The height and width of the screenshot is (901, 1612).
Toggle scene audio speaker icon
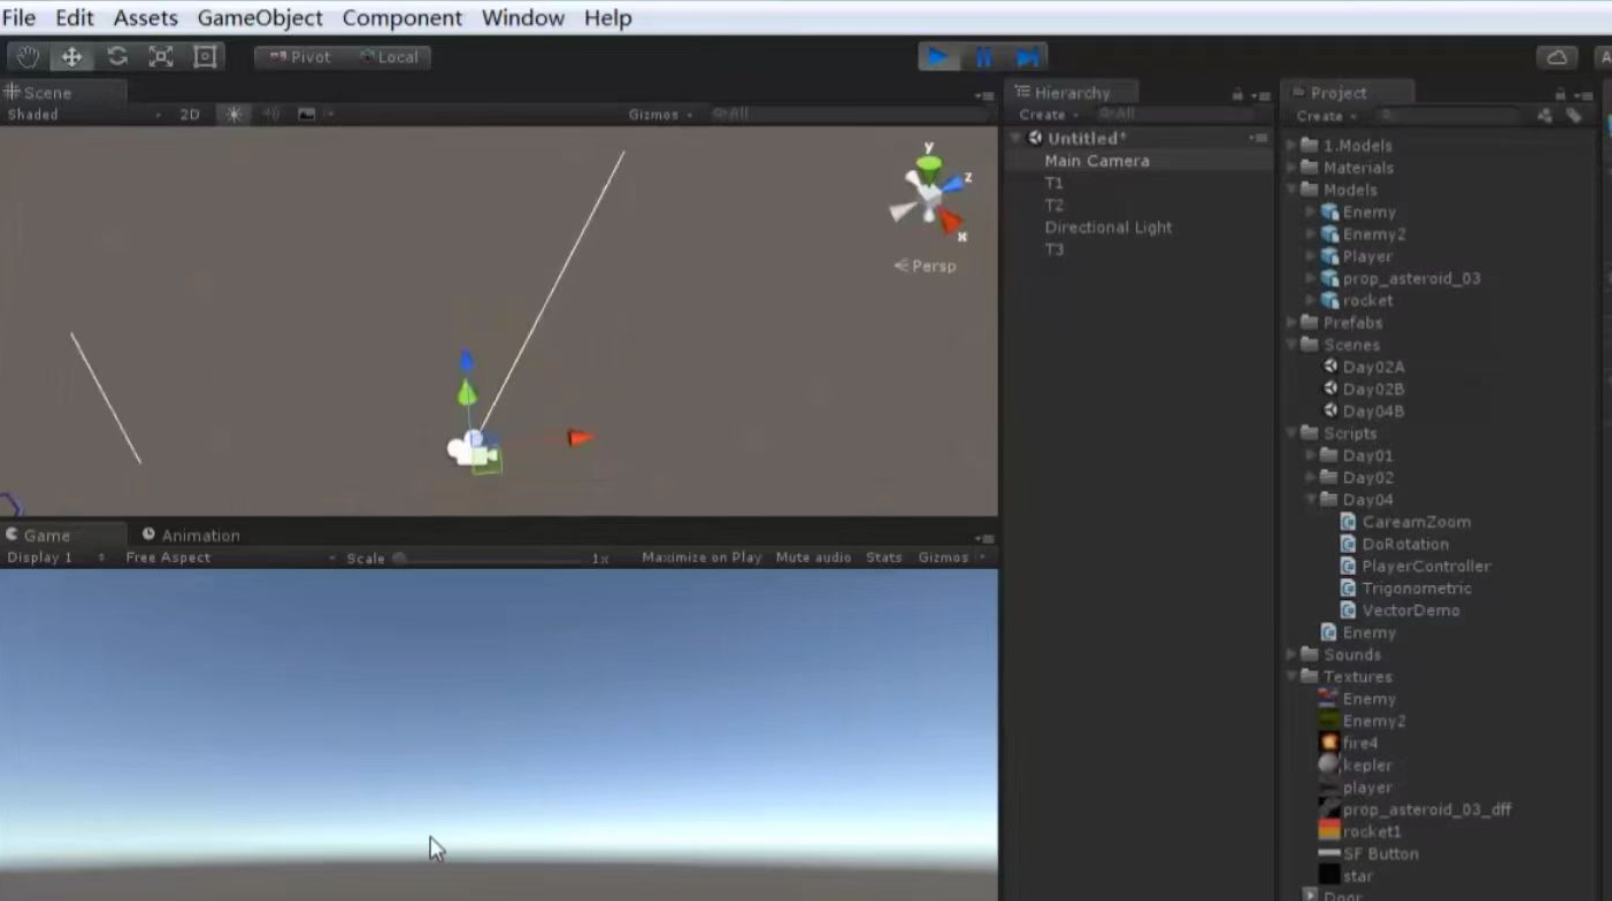(271, 114)
